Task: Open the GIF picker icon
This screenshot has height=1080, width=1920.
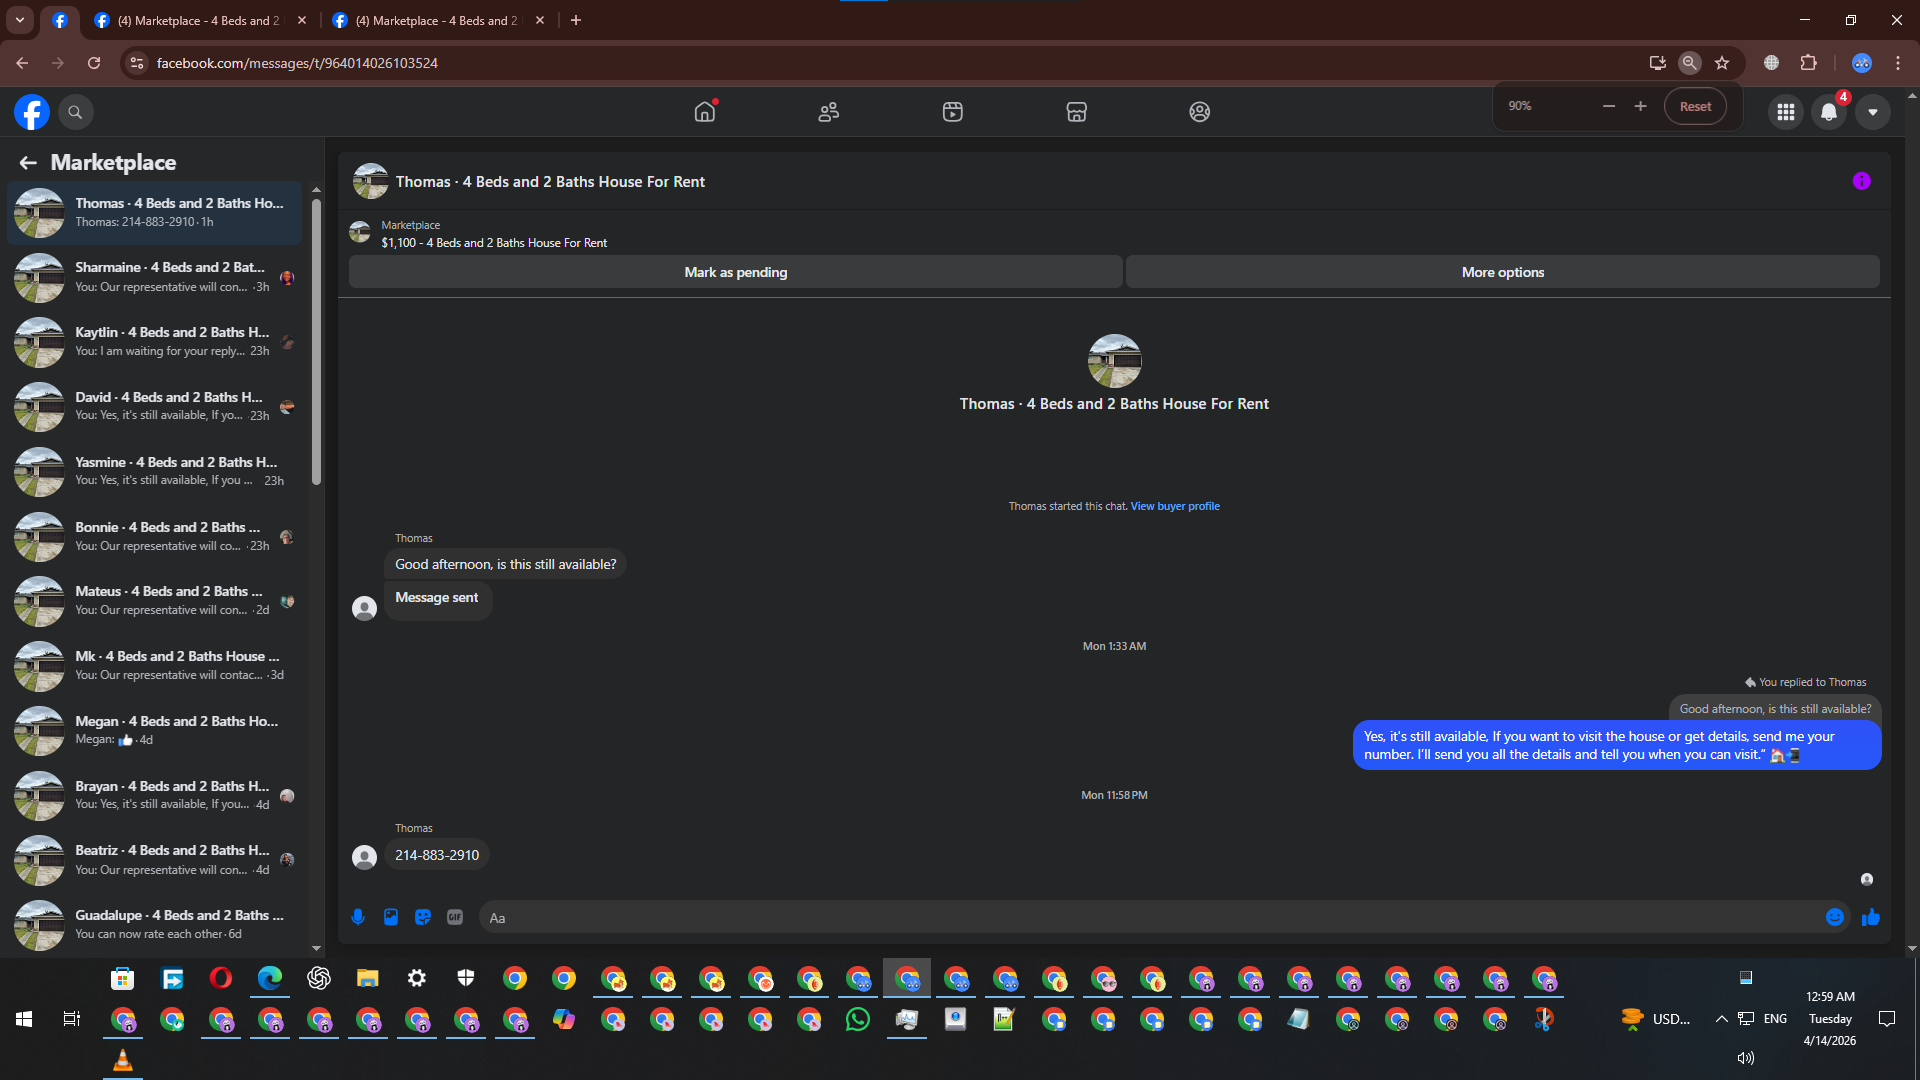Action: [x=455, y=917]
